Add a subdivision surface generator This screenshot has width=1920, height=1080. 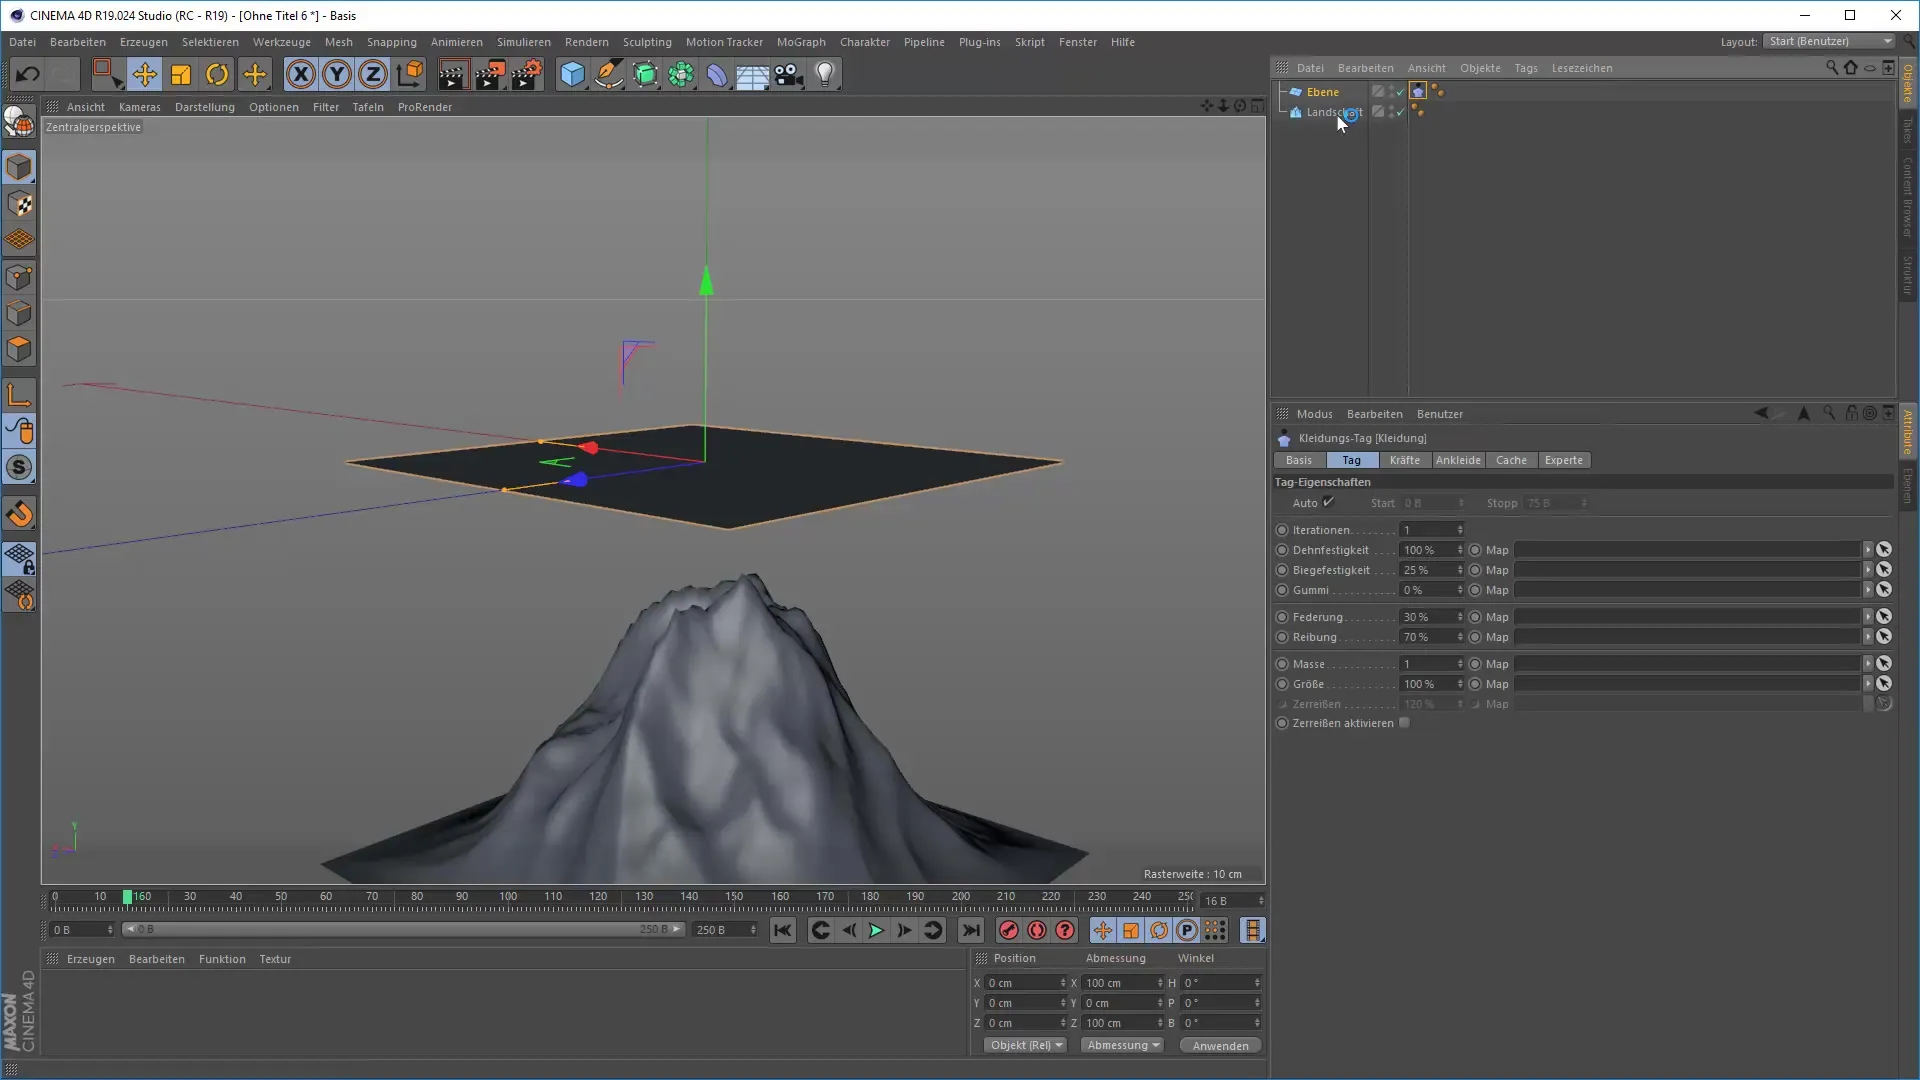click(x=645, y=74)
